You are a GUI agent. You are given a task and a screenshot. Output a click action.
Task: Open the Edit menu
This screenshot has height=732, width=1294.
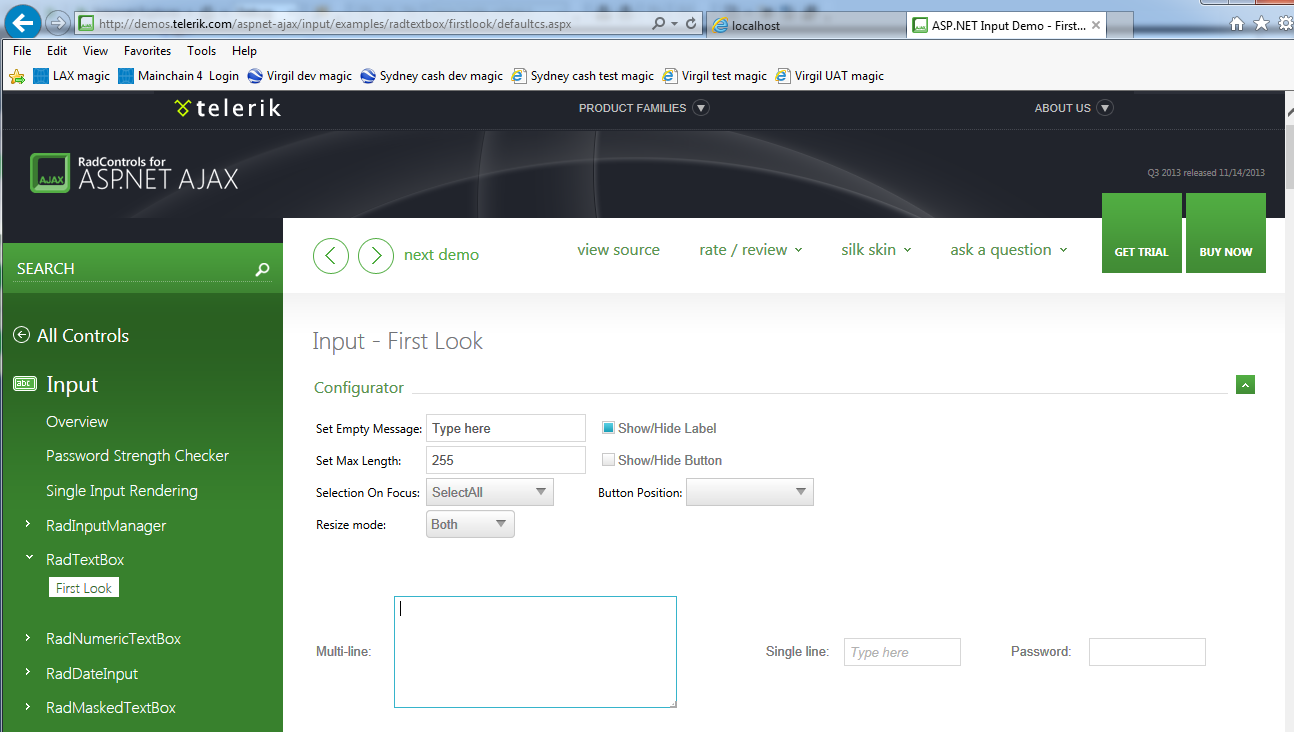57,51
